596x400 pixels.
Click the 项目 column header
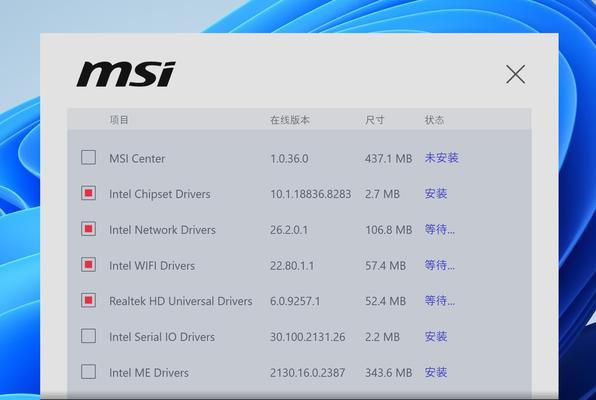point(119,120)
